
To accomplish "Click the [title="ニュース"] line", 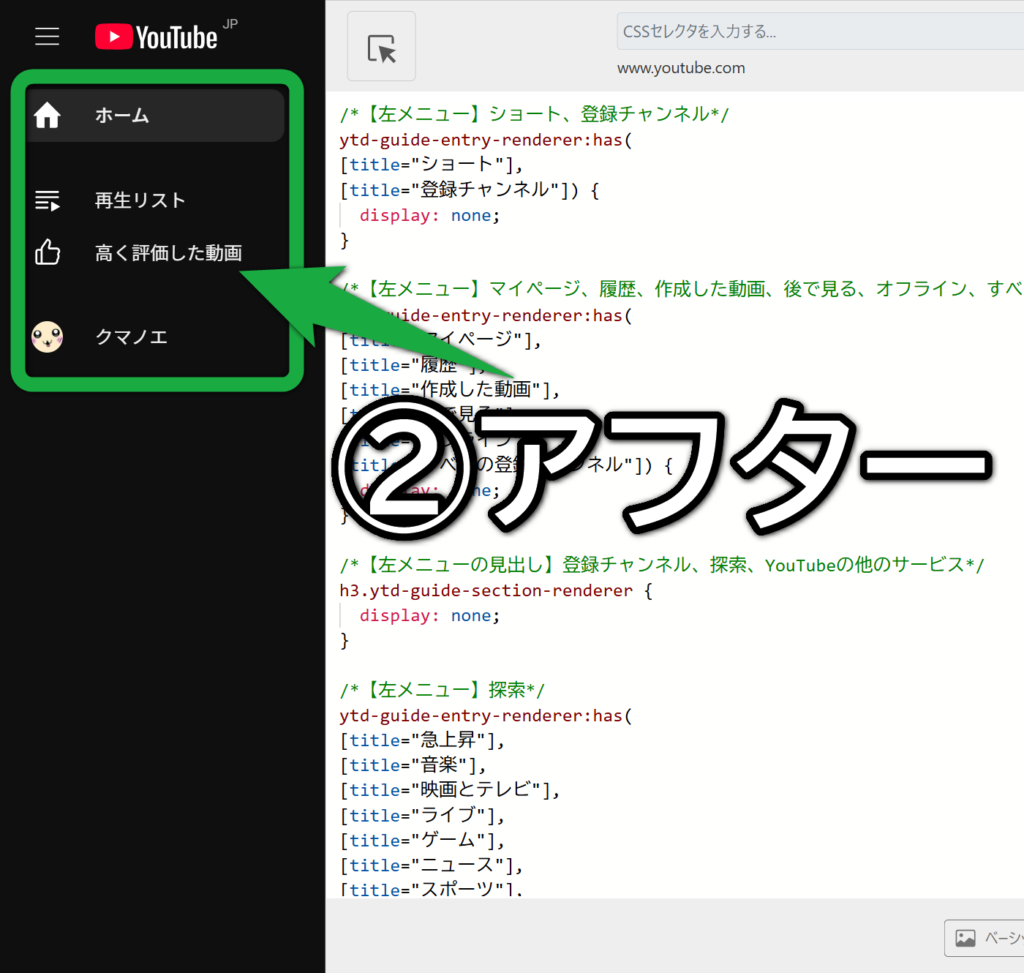I will click(431, 866).
